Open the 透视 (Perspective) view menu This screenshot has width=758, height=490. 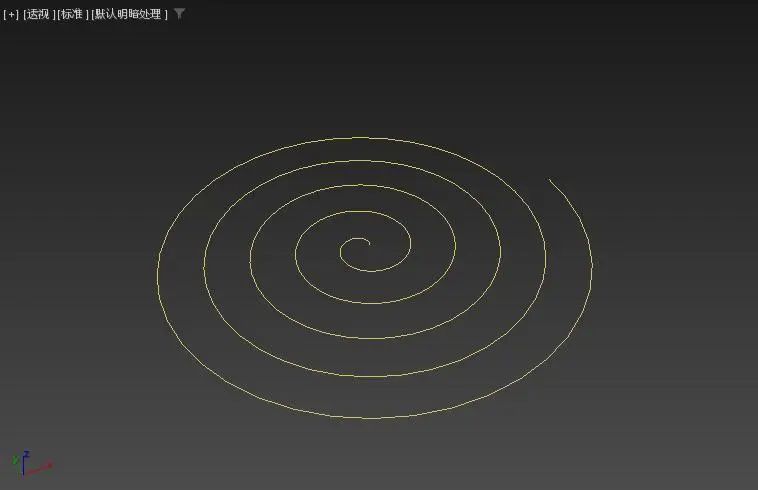pyautogui.click(x=39, y=14)
